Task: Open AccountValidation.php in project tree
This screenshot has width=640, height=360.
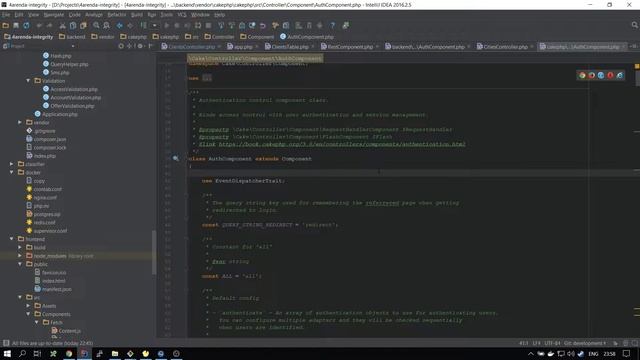Action: tap(76, 98)
